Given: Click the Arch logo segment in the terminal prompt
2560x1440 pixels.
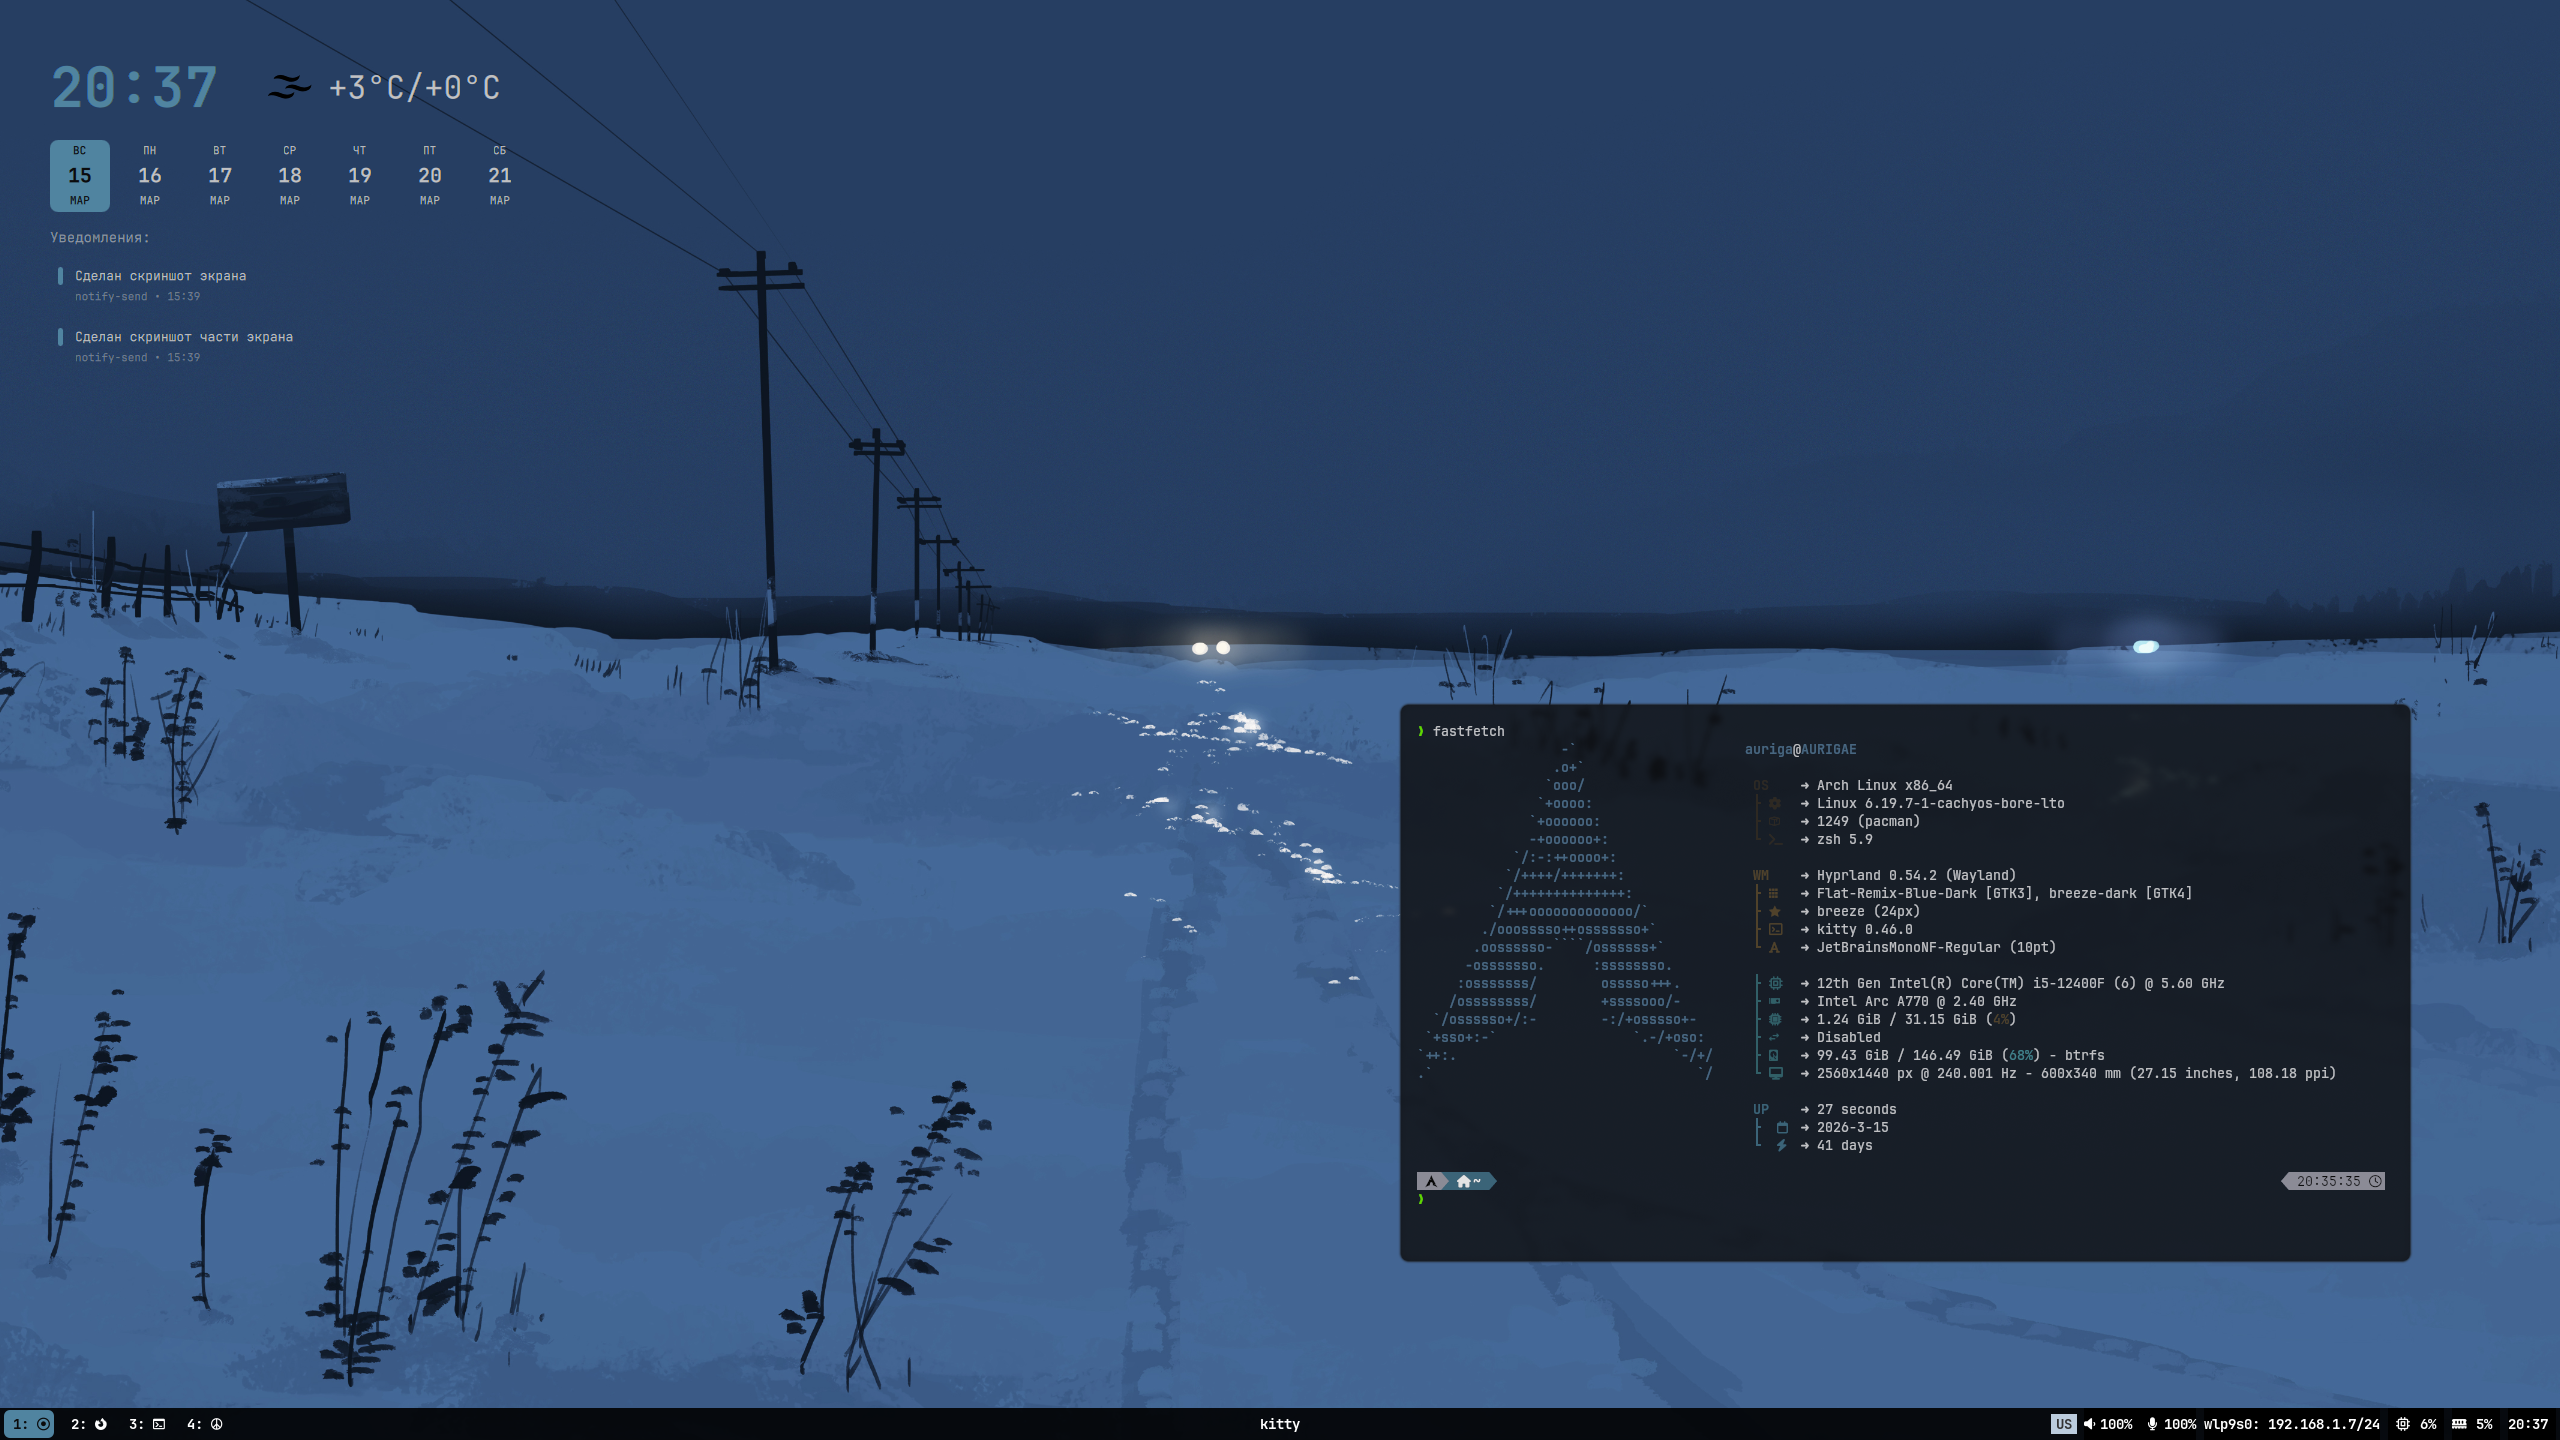Looking at the screenshot, I should [1431, 1181].
